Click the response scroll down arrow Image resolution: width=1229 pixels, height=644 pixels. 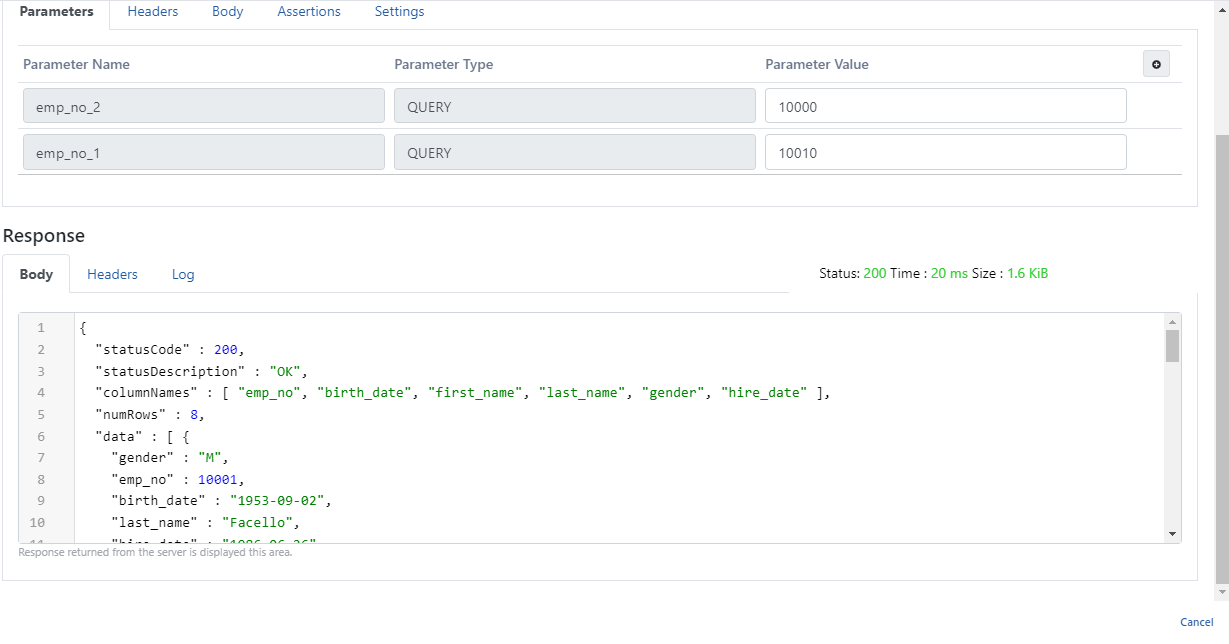(x=1173, y=534)
